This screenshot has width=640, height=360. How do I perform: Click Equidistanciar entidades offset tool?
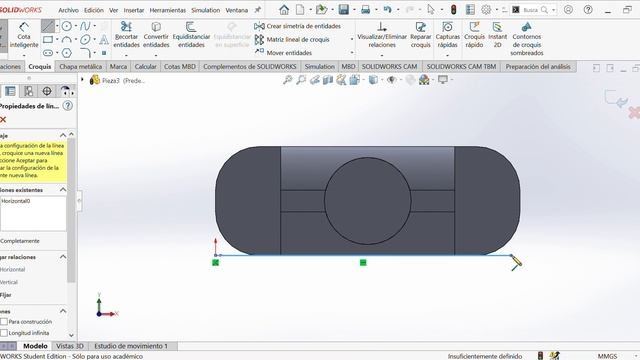click(x=191, y=35)
